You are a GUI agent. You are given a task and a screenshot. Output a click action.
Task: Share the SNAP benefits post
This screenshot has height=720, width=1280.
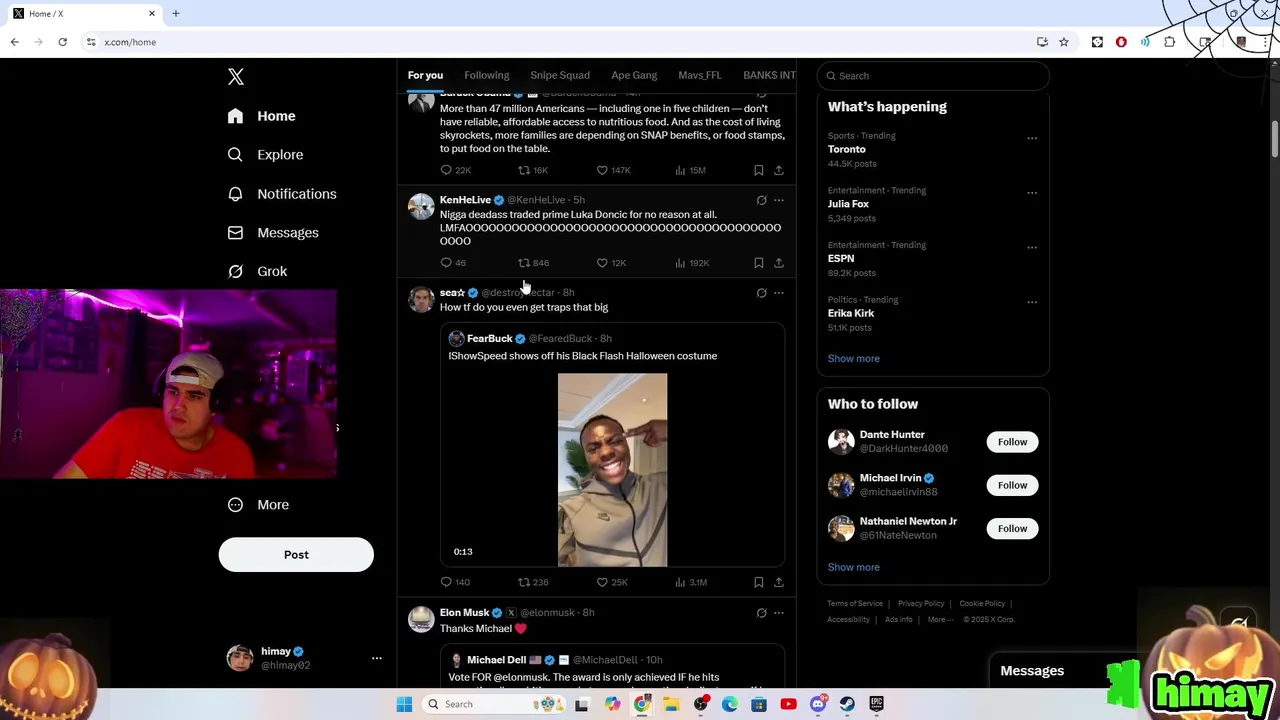(x=779, y=170)
